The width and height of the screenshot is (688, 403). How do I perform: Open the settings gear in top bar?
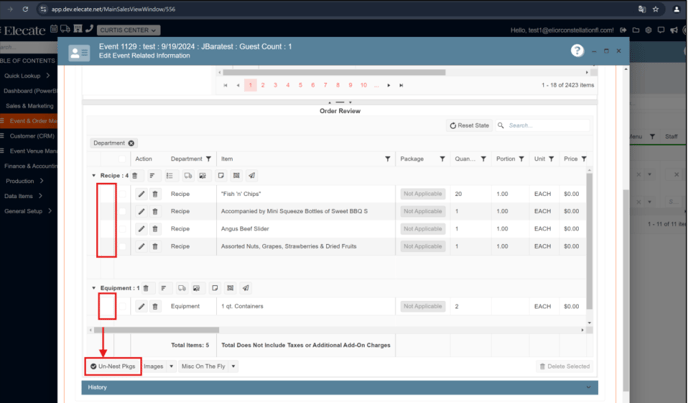click(648, 30)
